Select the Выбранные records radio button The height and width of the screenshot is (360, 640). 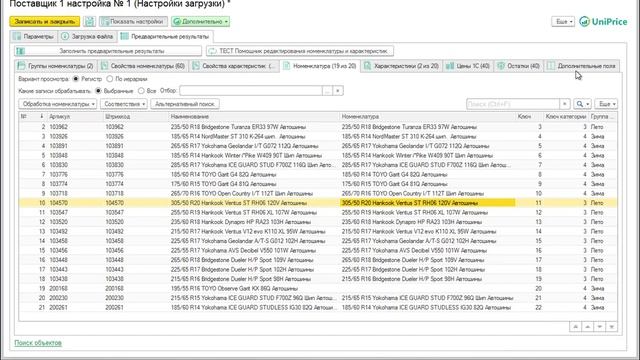[x=98, y=91]
